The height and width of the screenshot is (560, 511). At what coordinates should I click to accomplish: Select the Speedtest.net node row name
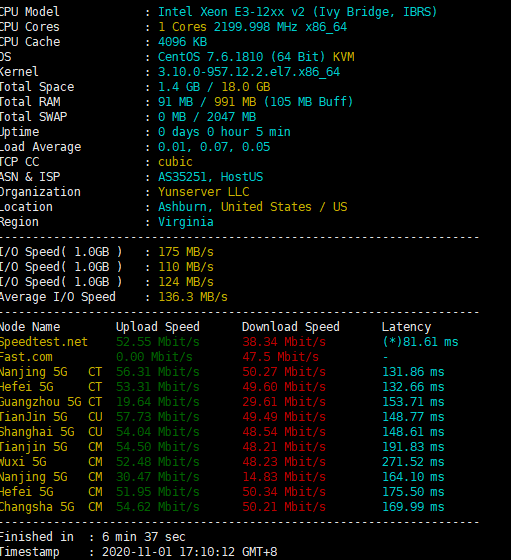(x=44, y=342)
